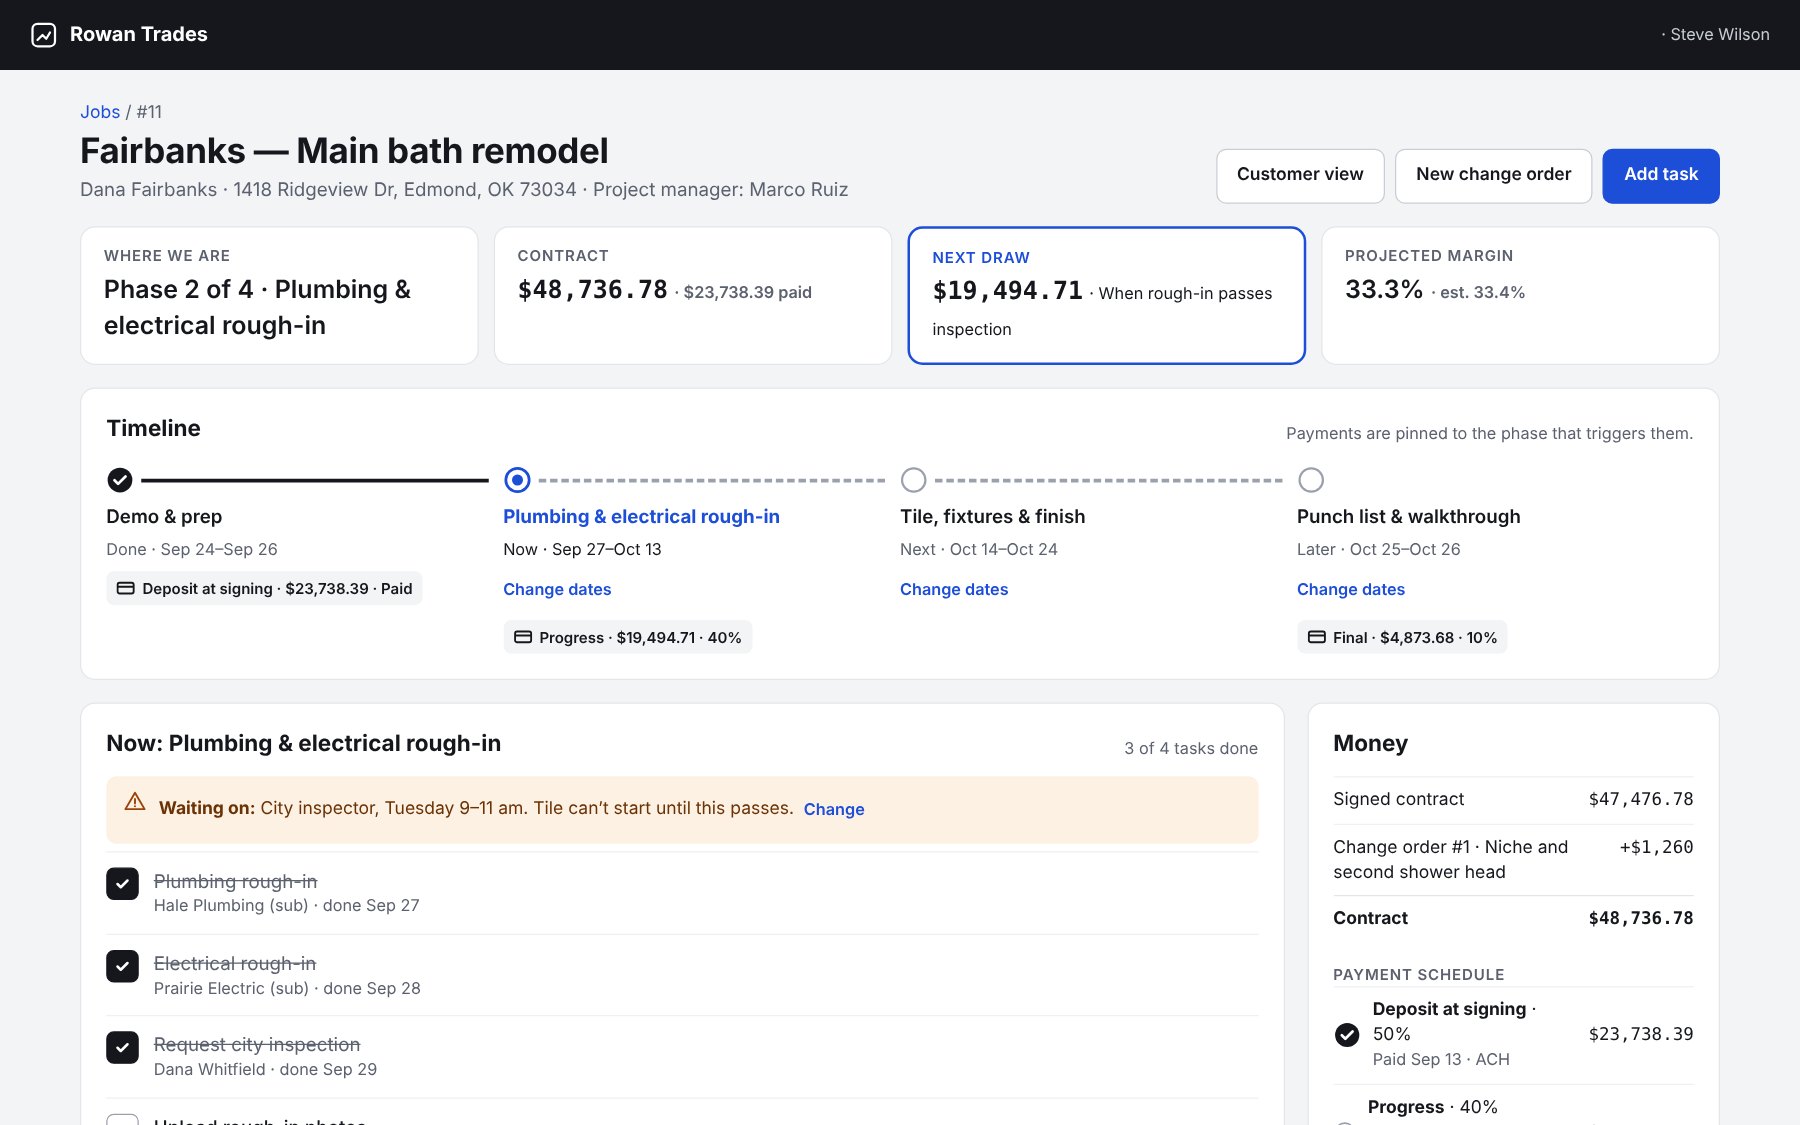
Task: Open Customer view
Action: coord(1300,175)
